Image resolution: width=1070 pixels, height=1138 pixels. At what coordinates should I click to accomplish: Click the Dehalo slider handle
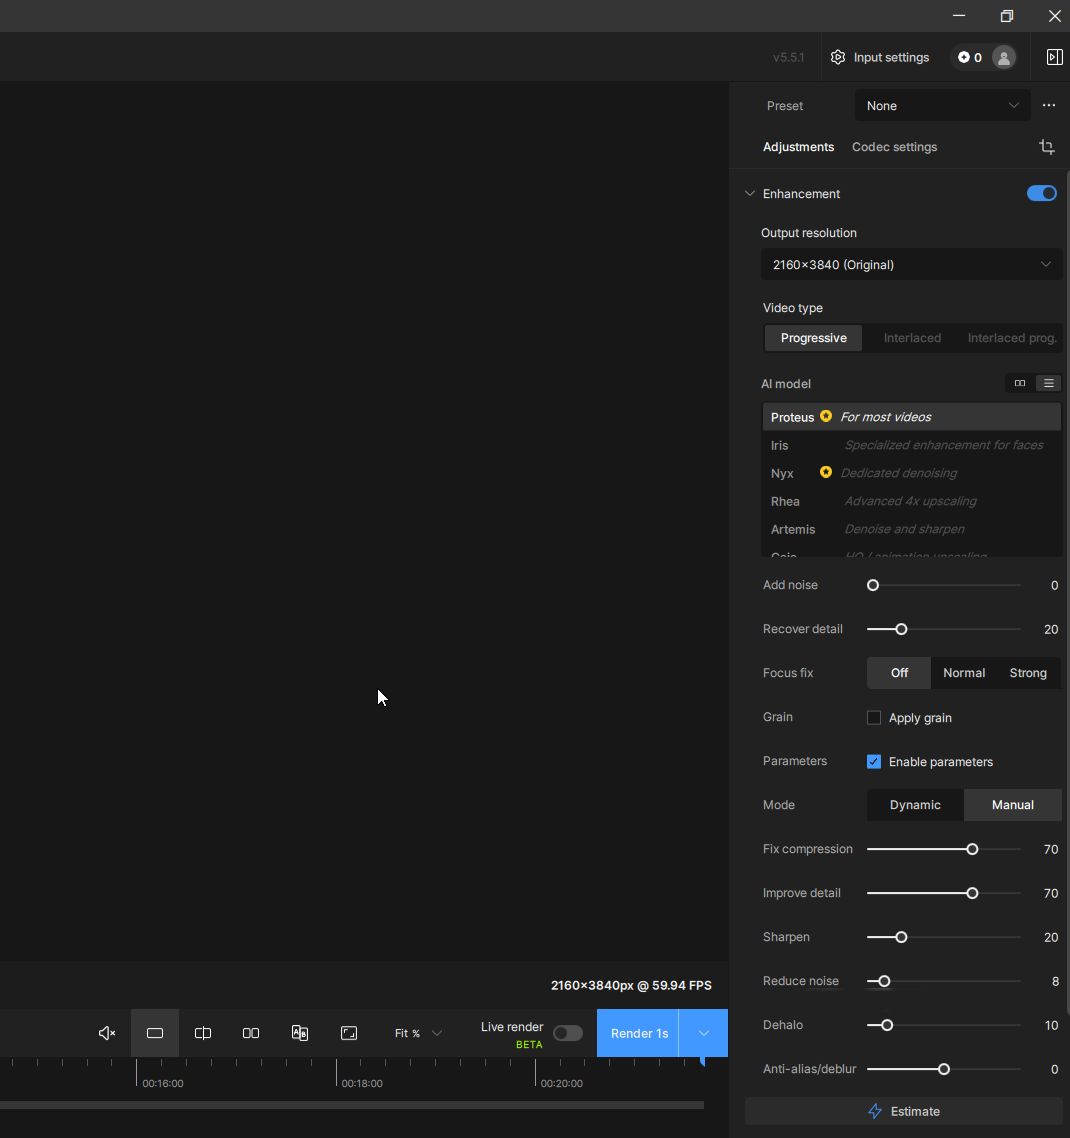point(887,1026)
